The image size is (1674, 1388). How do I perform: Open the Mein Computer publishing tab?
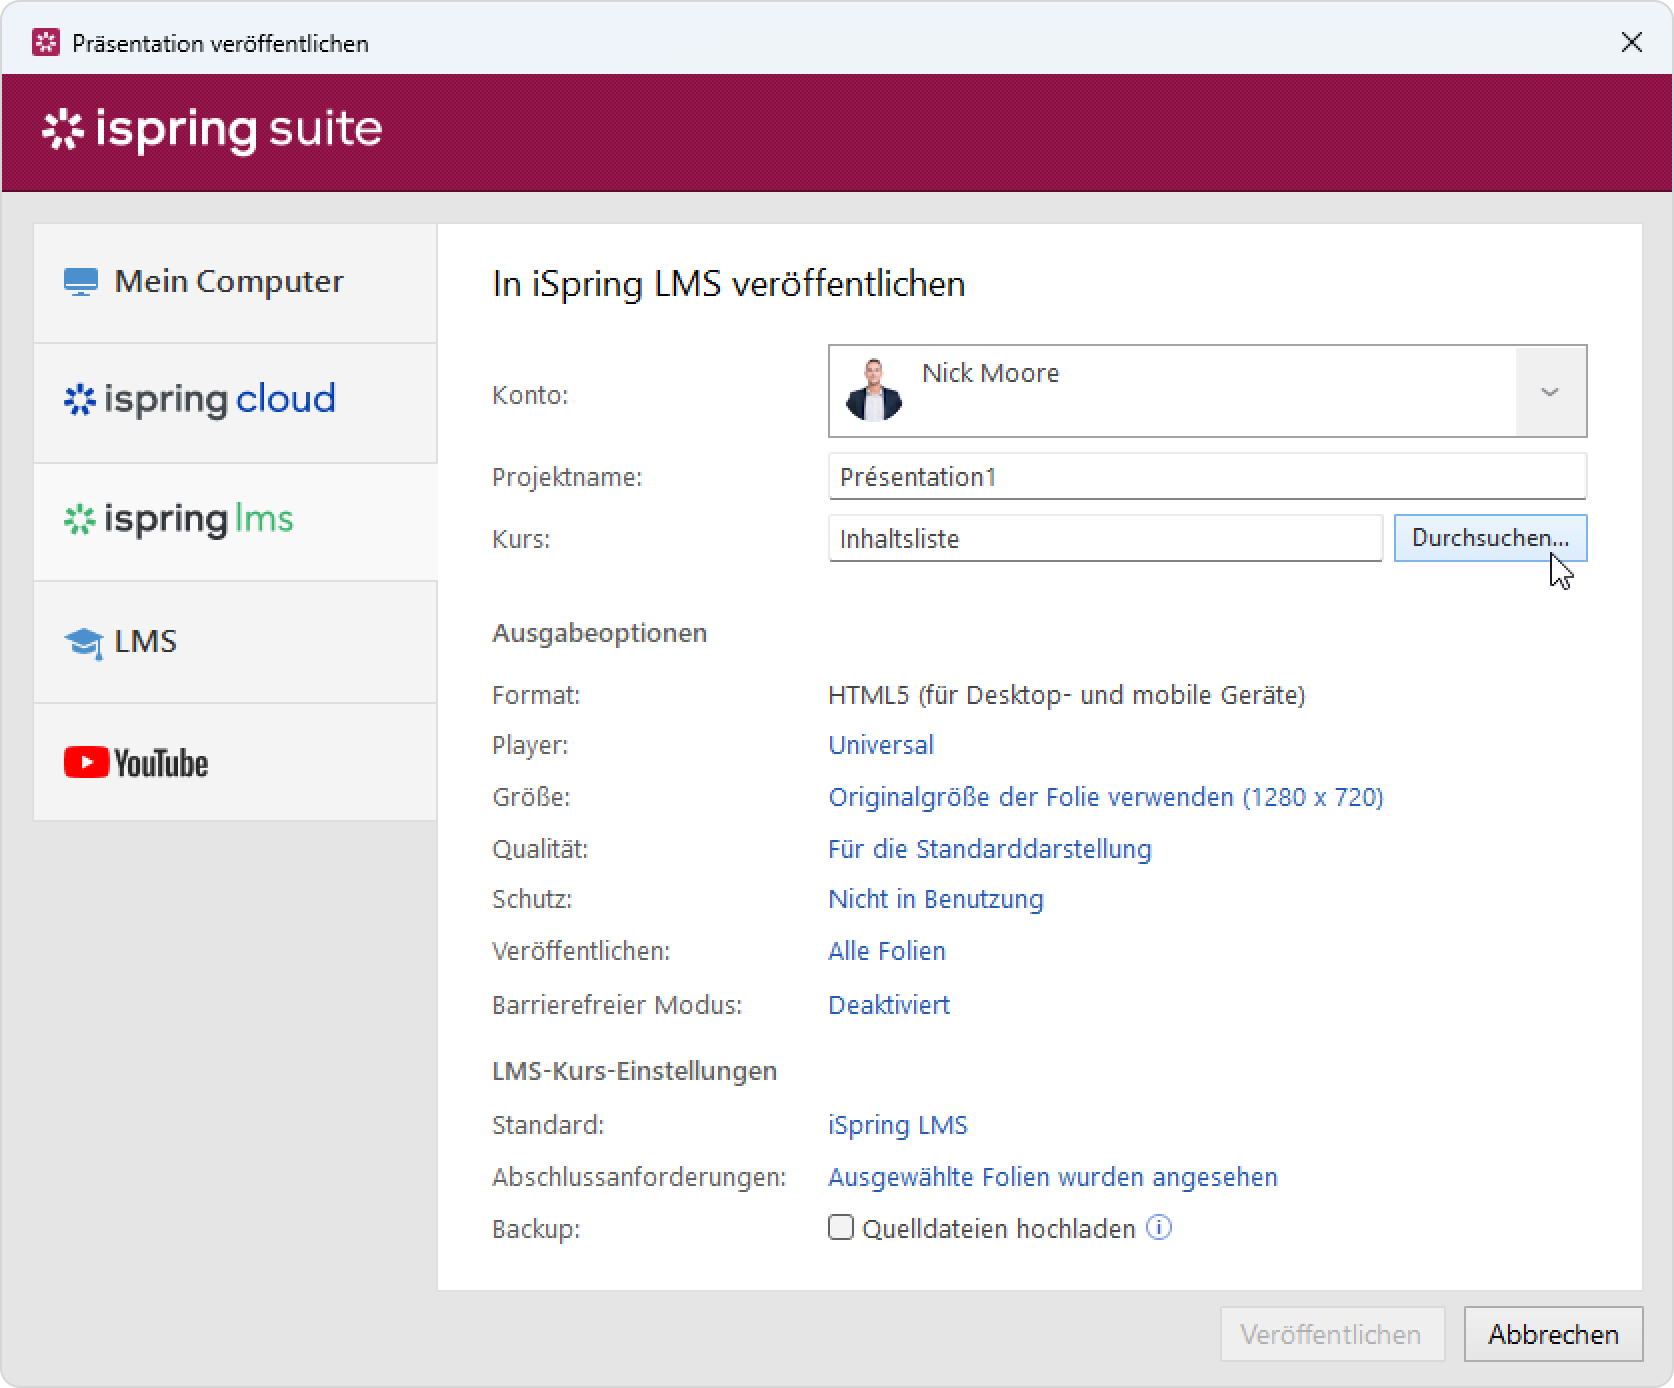[235, 283]
